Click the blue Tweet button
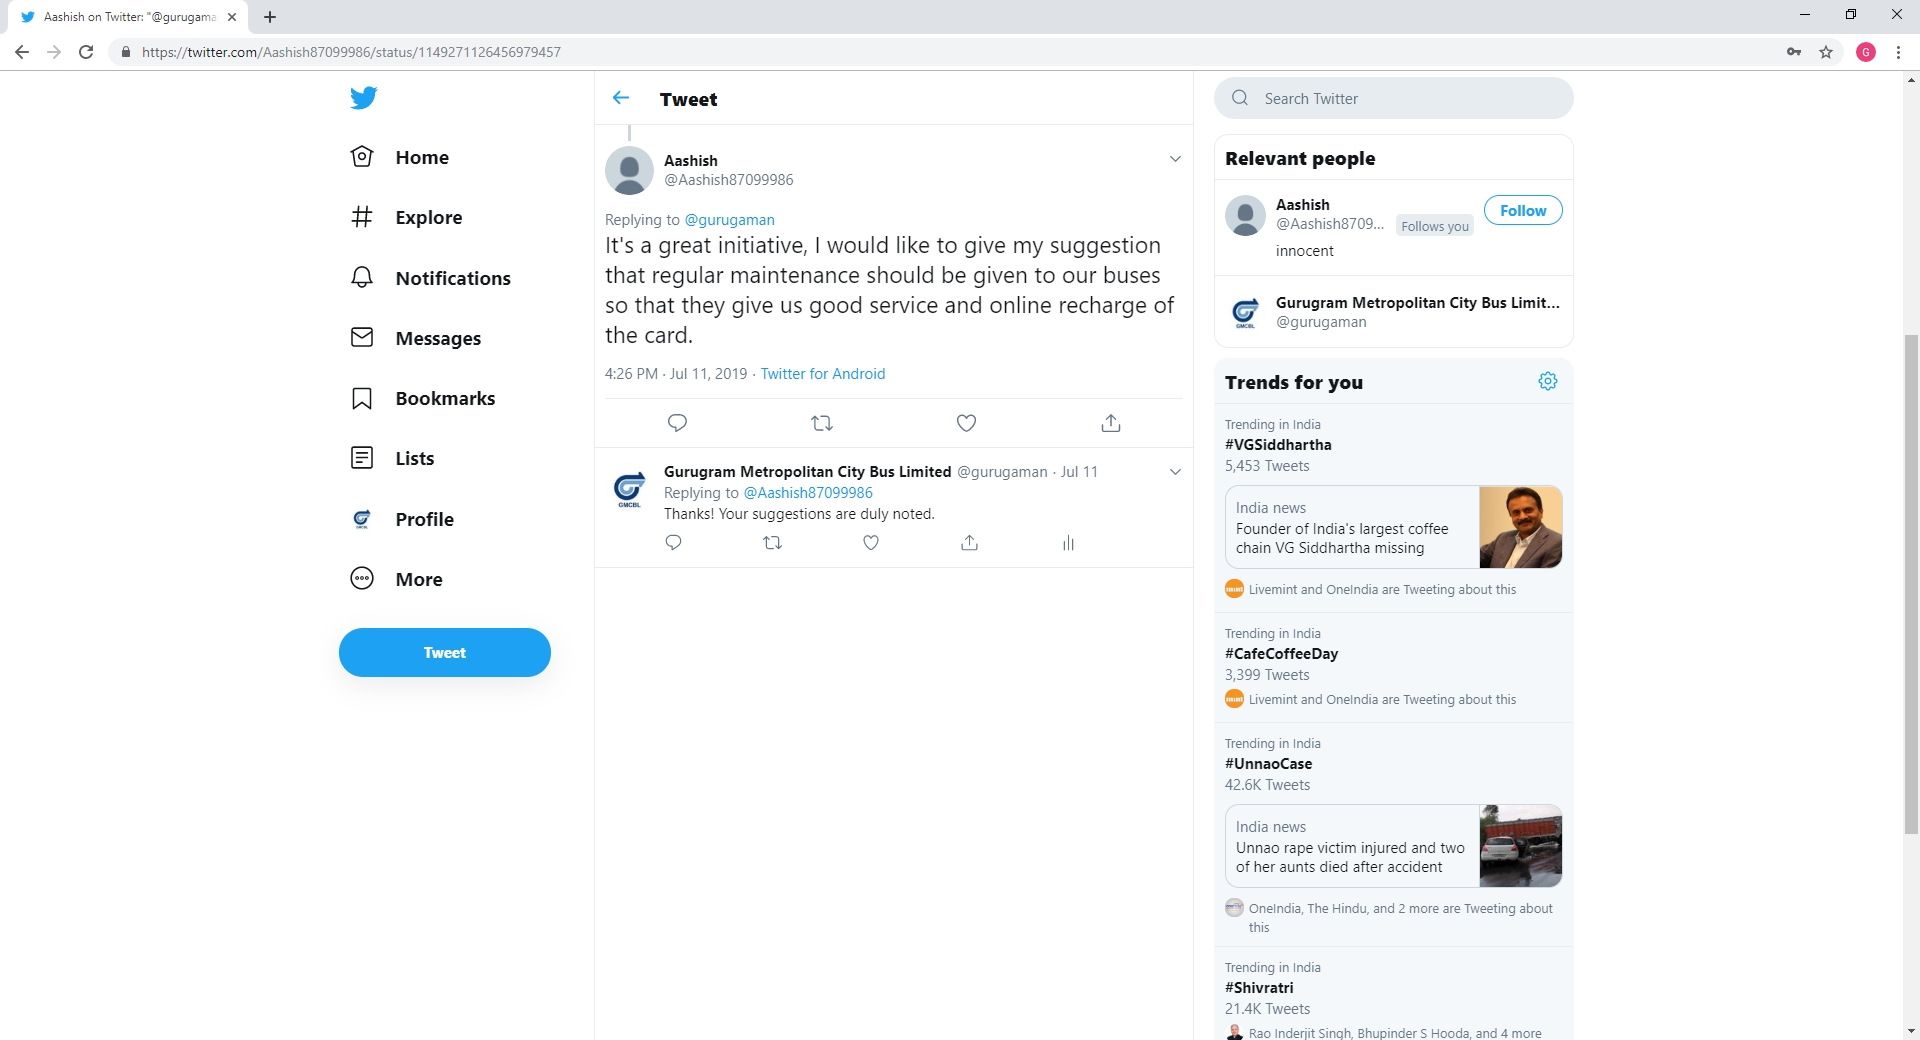This screenshot has height=1040, width=1920. pyautogui.click(x=444, y=652)
